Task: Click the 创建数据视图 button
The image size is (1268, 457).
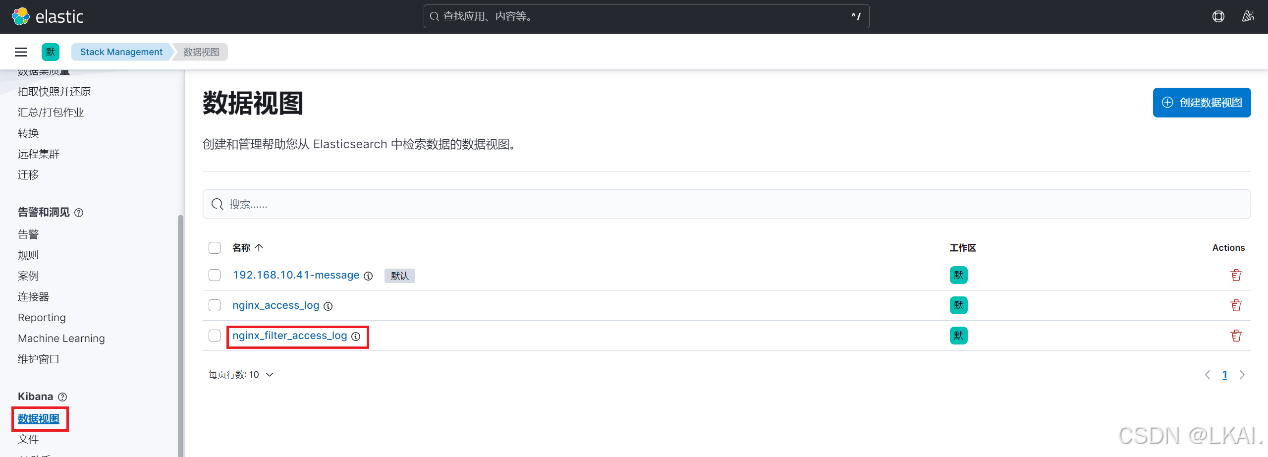Action: (x=1201, y=102)
